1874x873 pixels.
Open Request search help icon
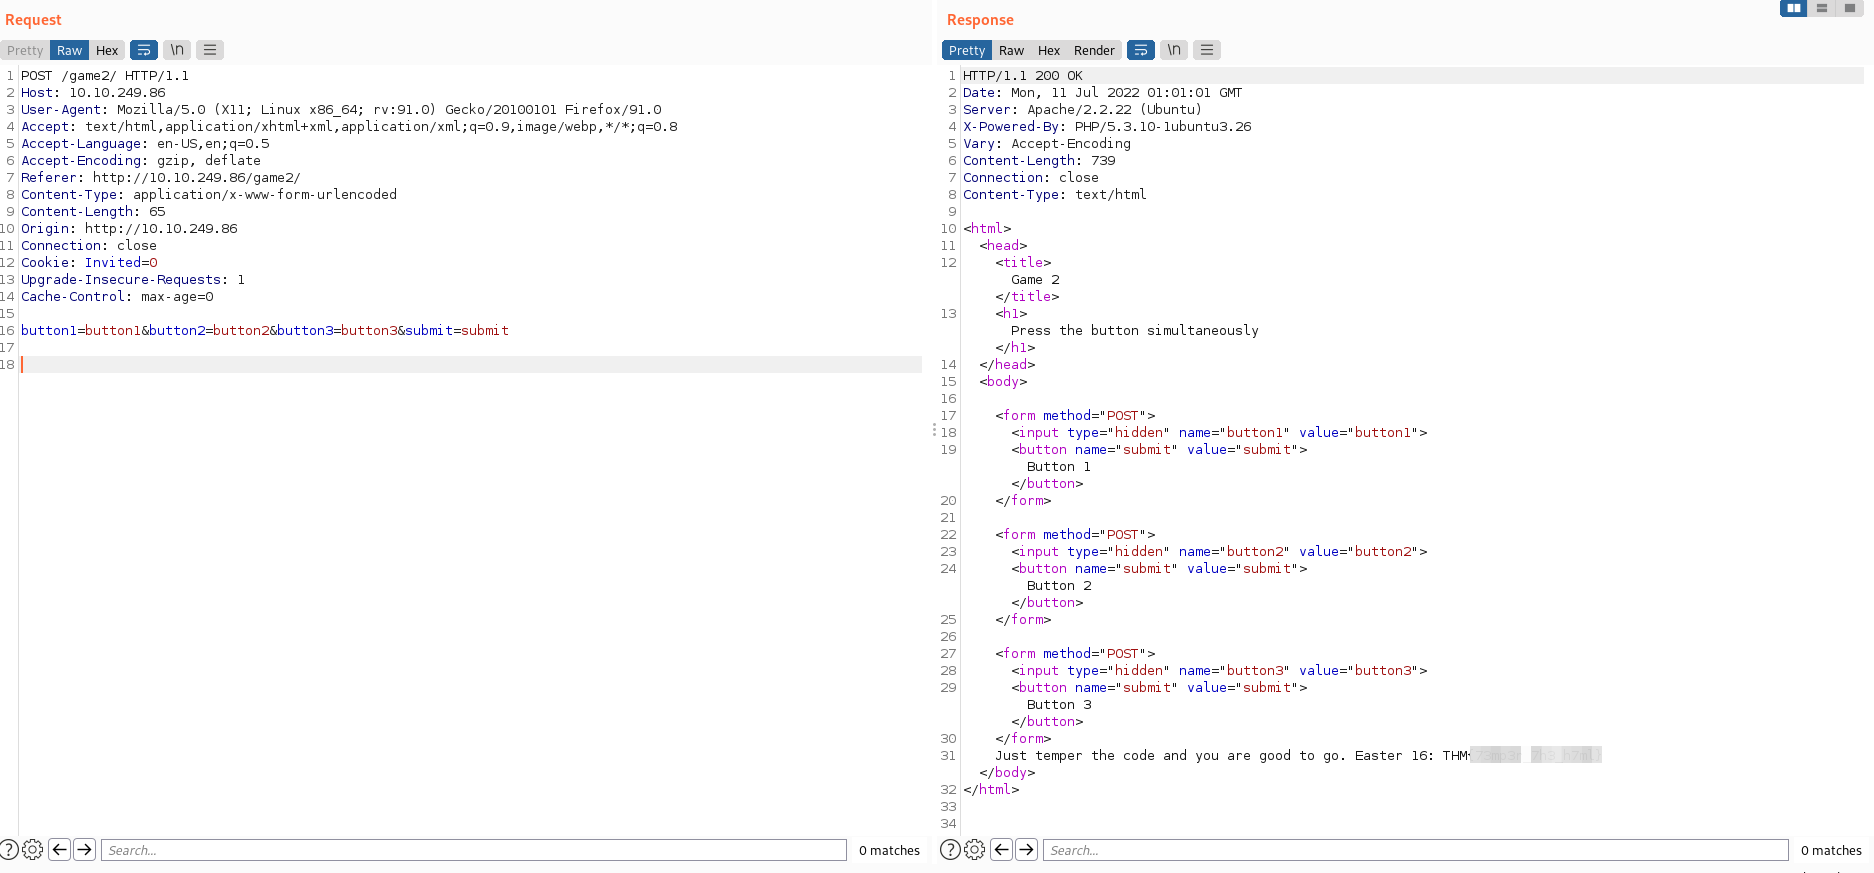9,850
